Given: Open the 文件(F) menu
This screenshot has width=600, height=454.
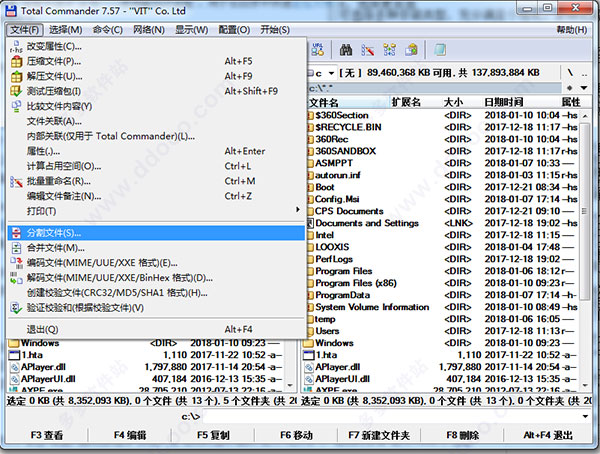Looking at the screenshot, I should [x=25, y=29].
